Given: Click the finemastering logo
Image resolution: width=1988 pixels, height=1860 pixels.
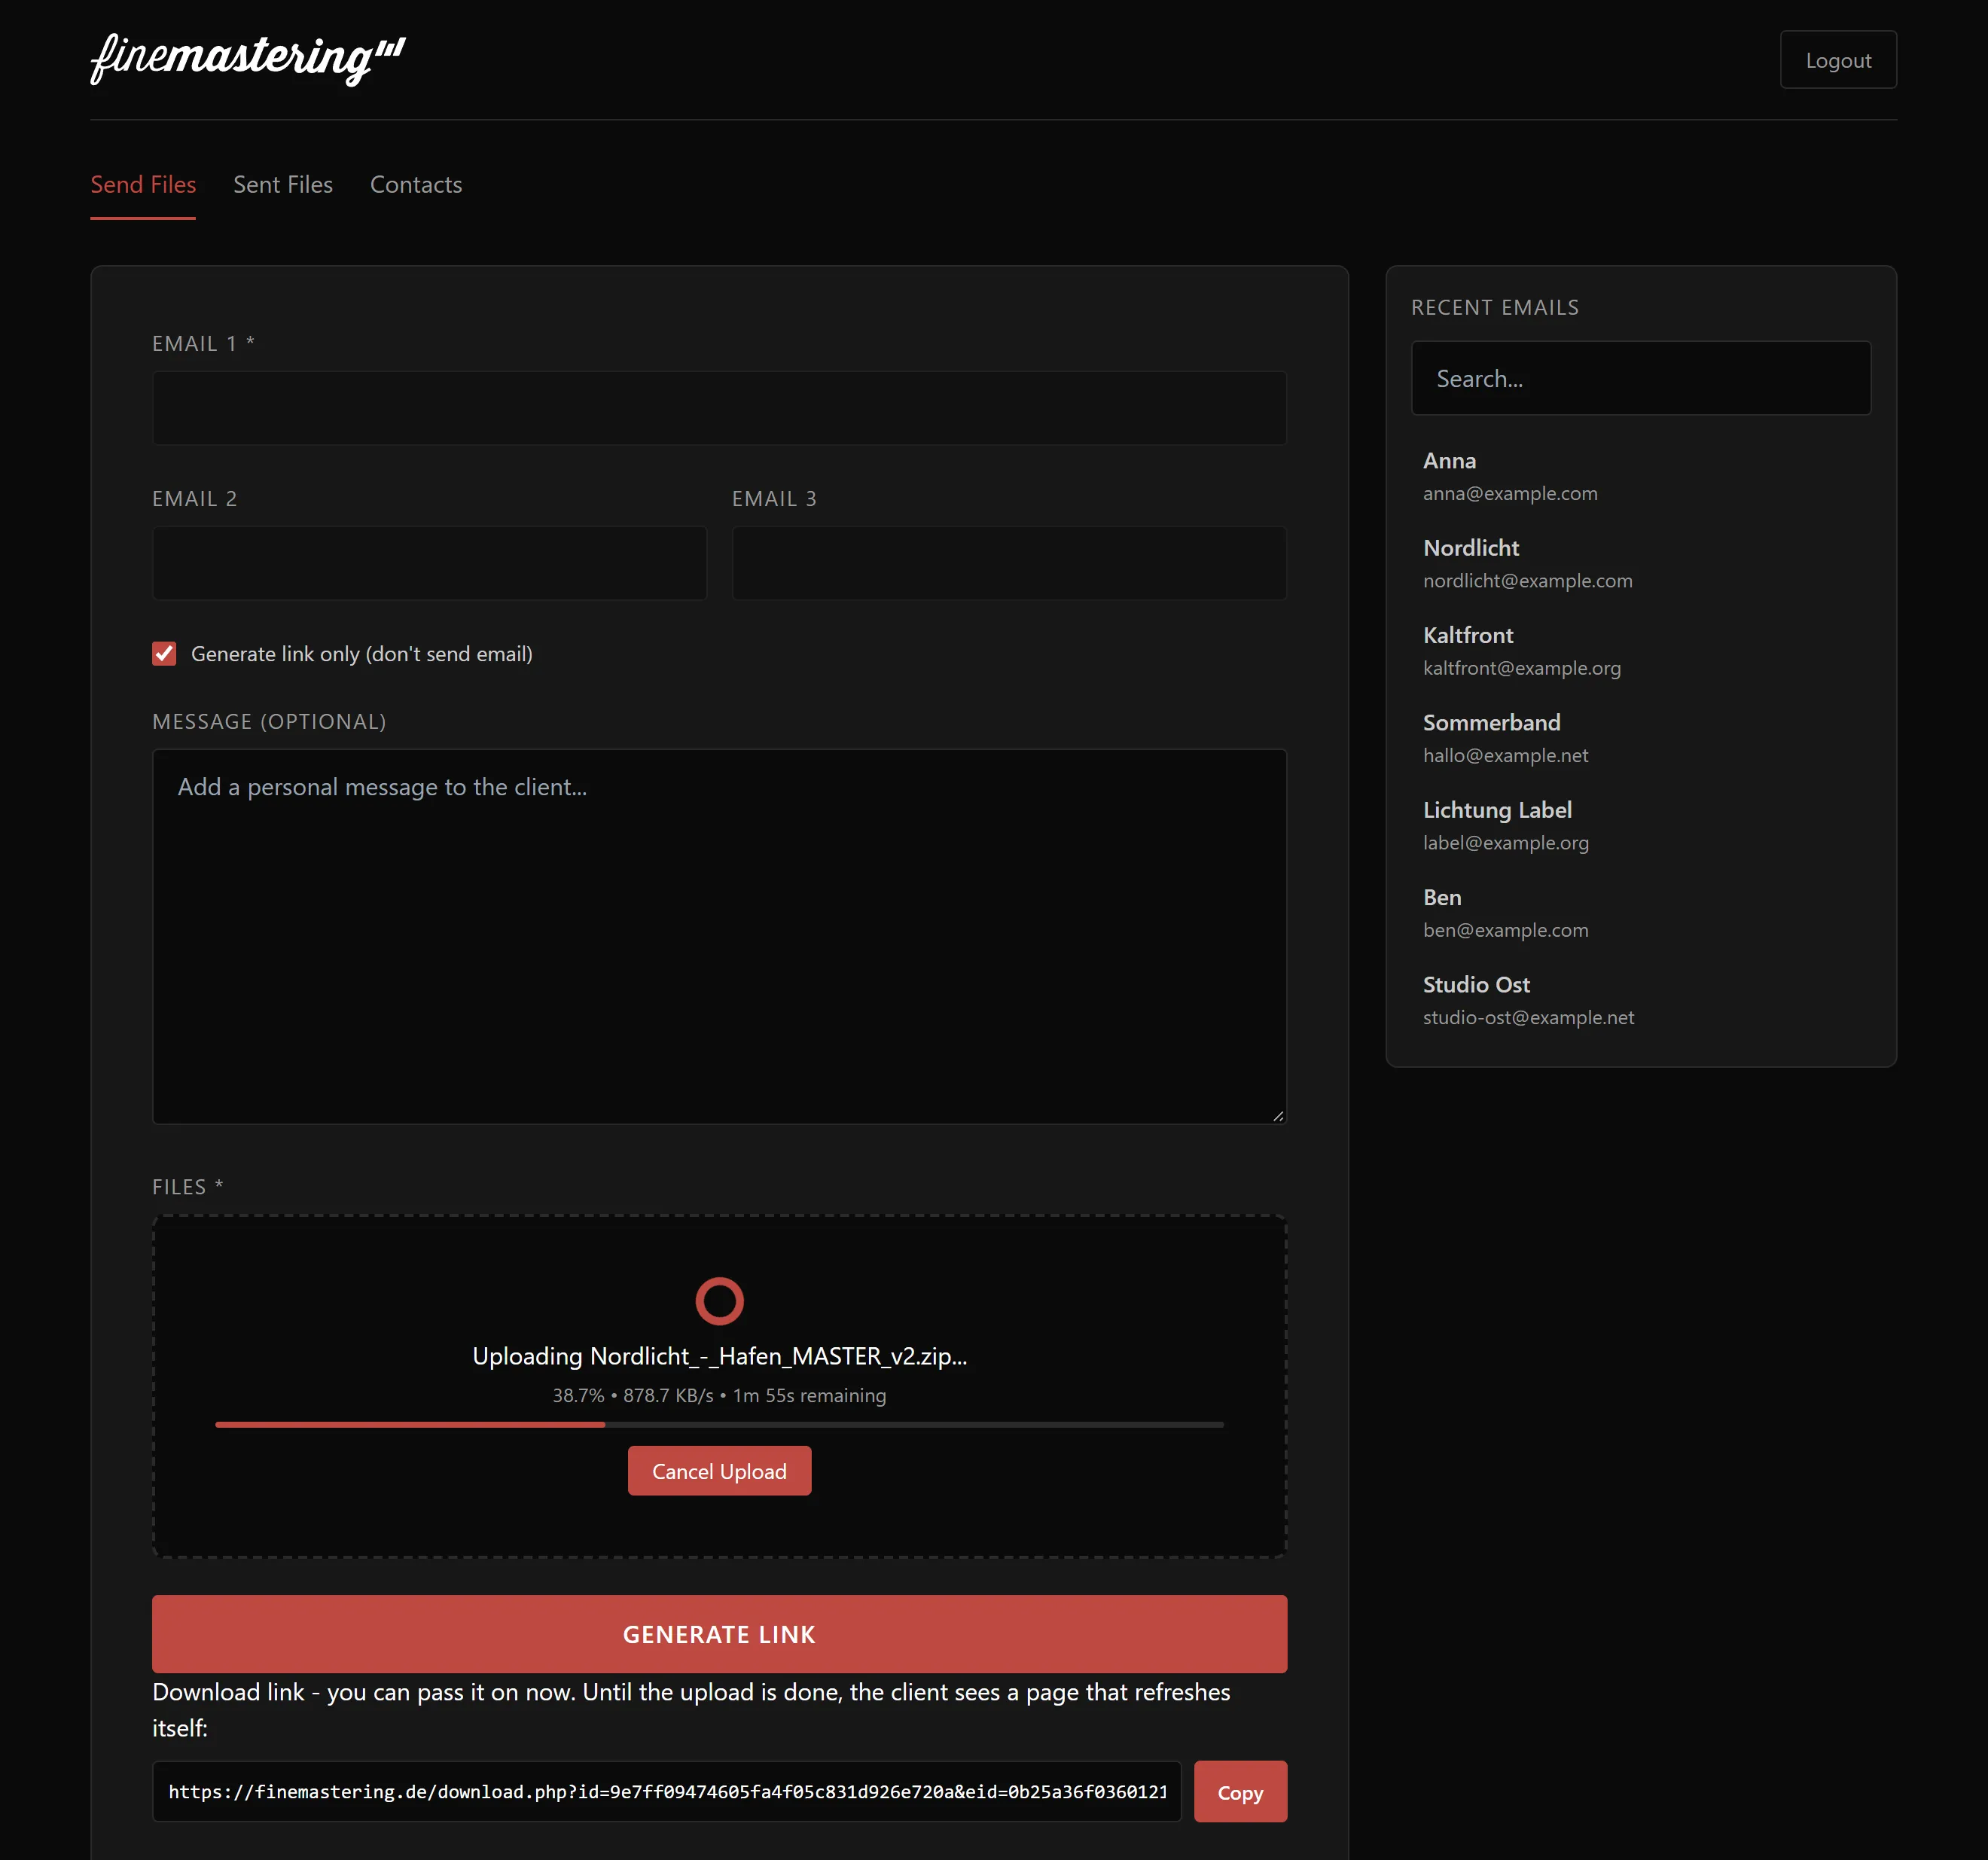Looking at the screenshot, I should coord(248,59).
